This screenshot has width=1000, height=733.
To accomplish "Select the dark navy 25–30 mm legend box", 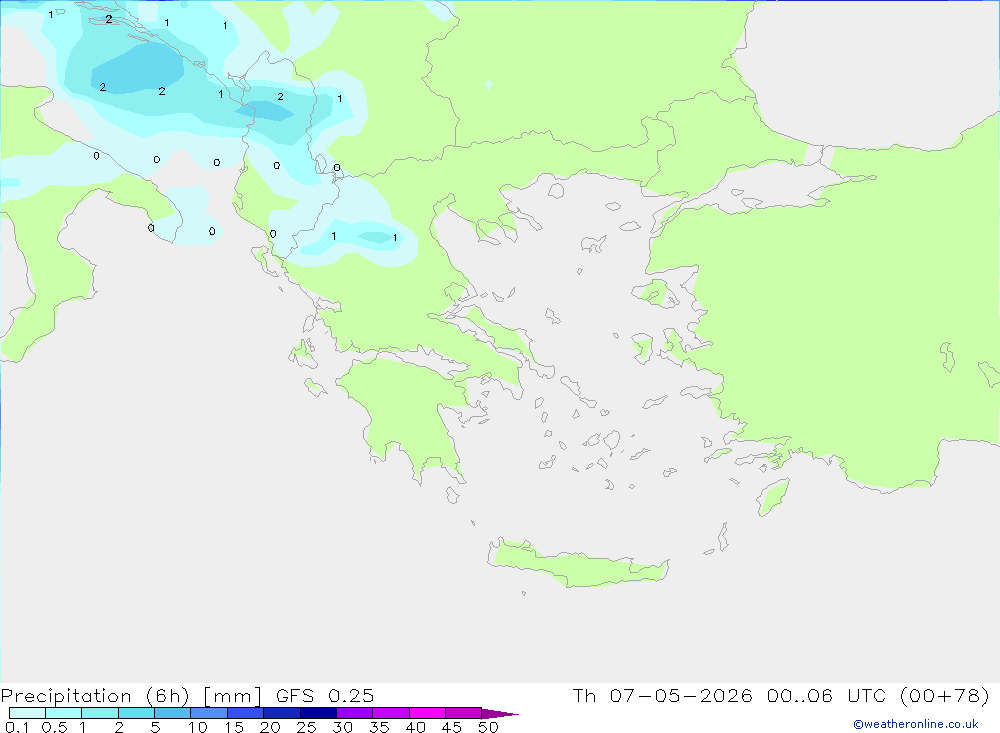I will pyautogui.click(x=318, y=713).
